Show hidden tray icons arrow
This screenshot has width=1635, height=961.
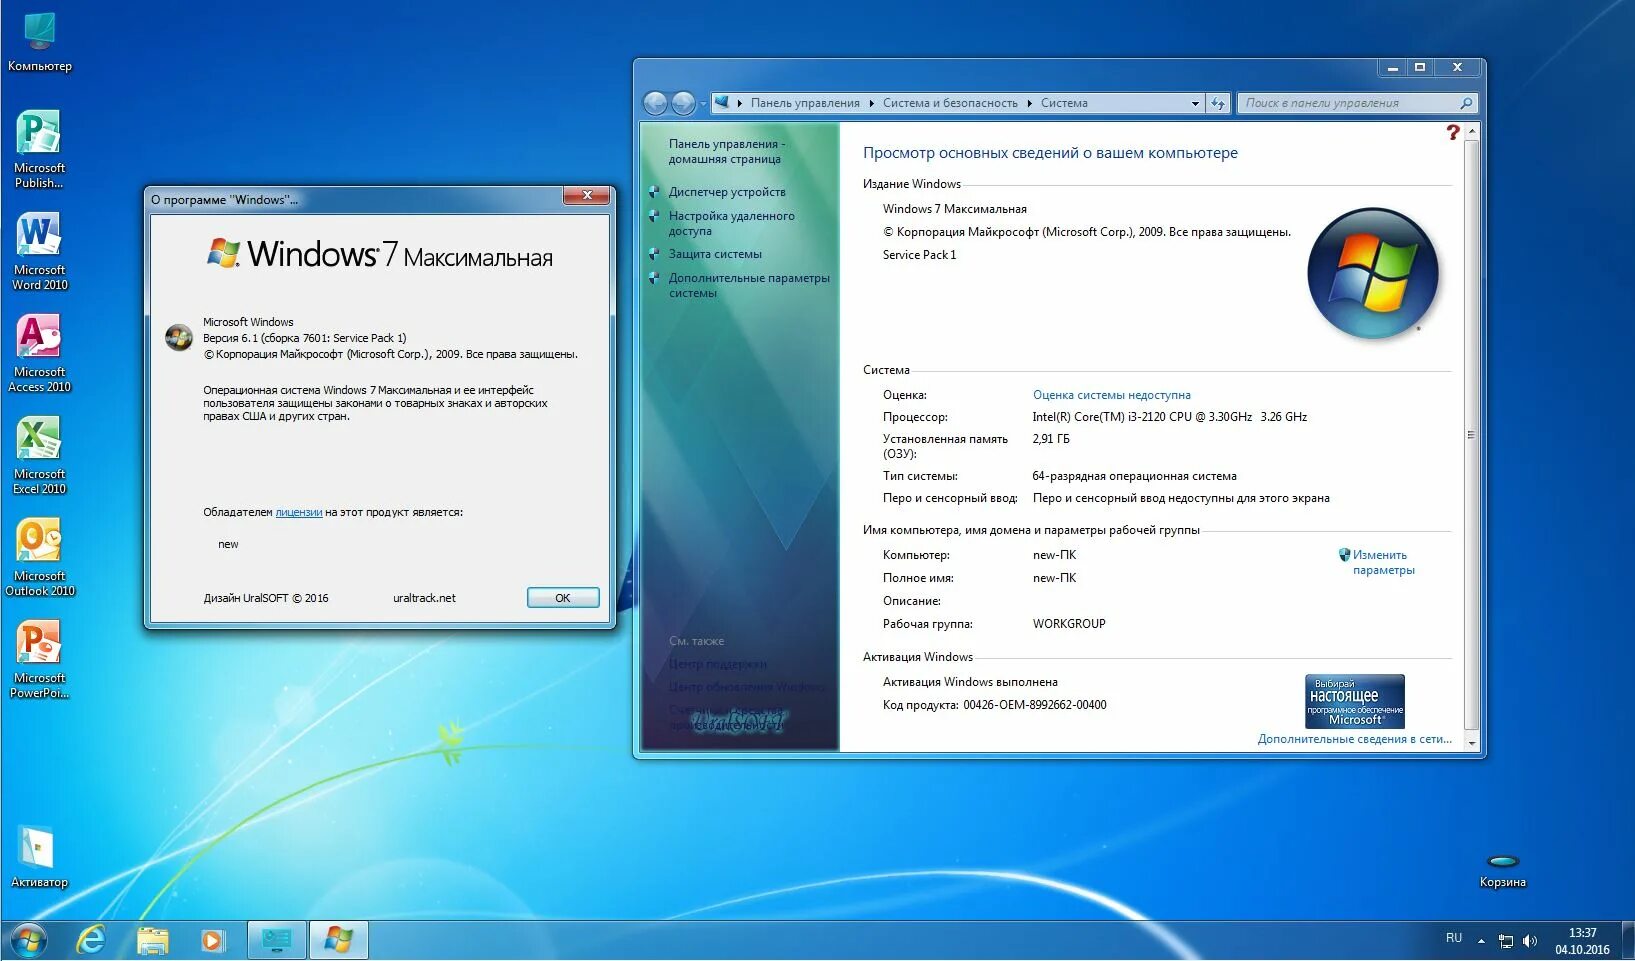point(1481,940)
